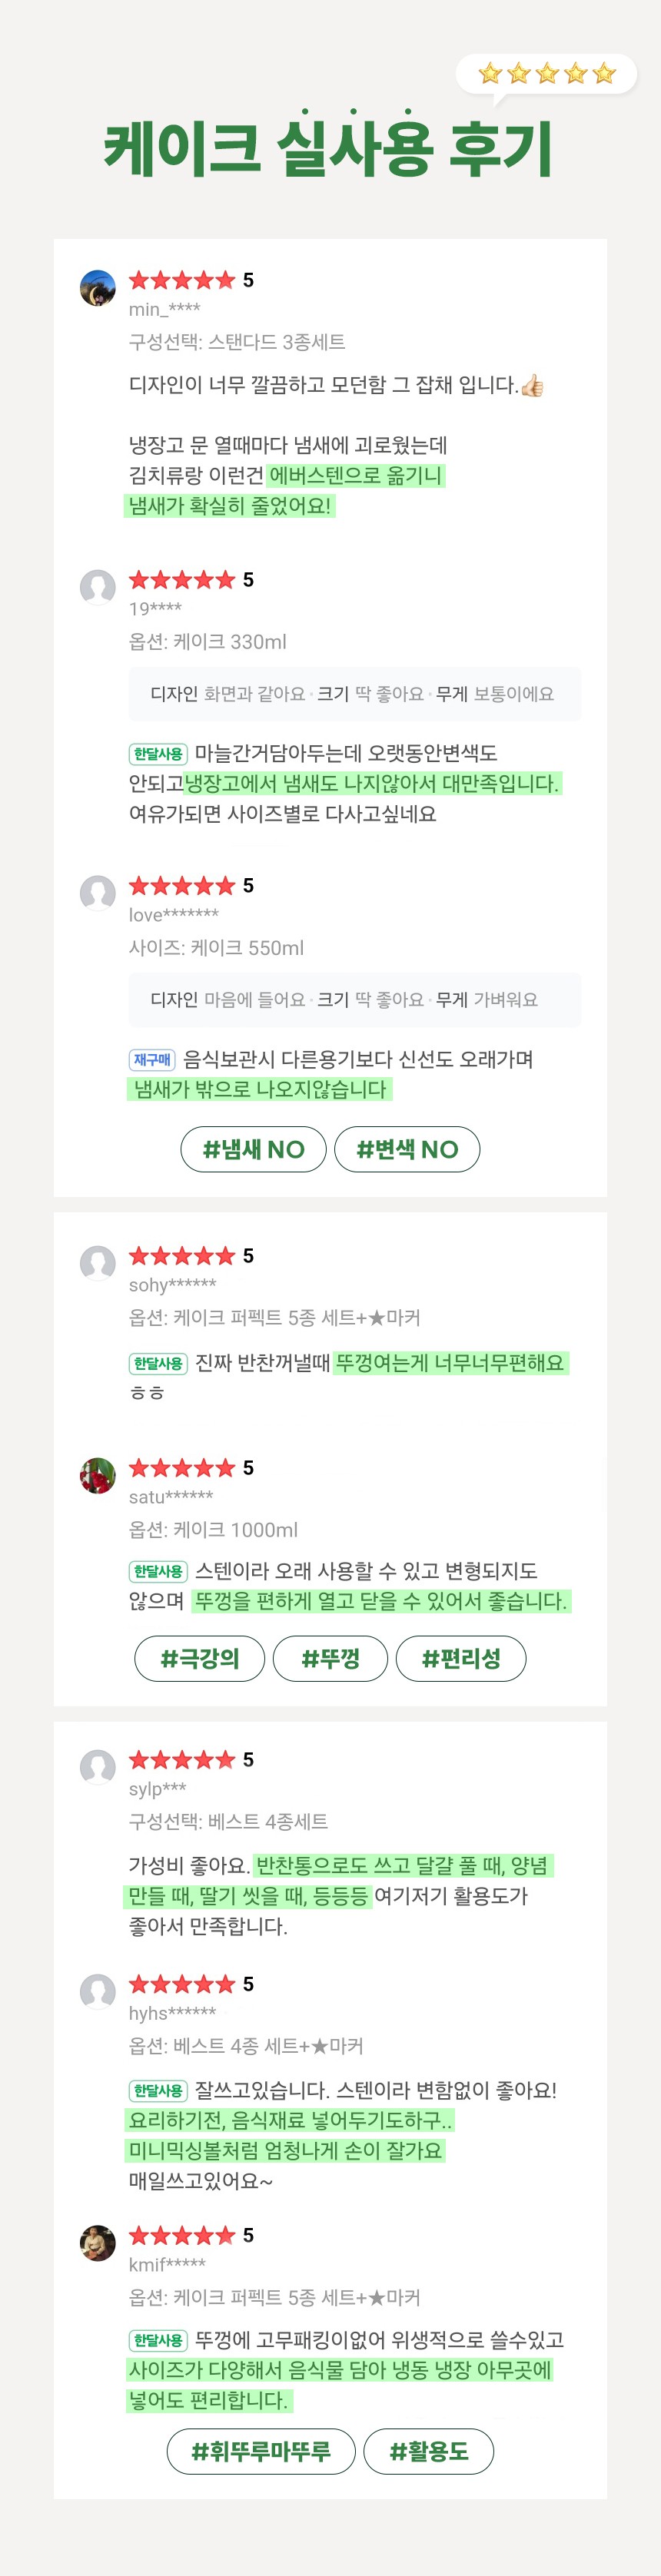The height and width of the screenshot is (2576, 661).
Task: Select the #냄새 NO hashtag pill
Action: click(x=253, y=1149)
